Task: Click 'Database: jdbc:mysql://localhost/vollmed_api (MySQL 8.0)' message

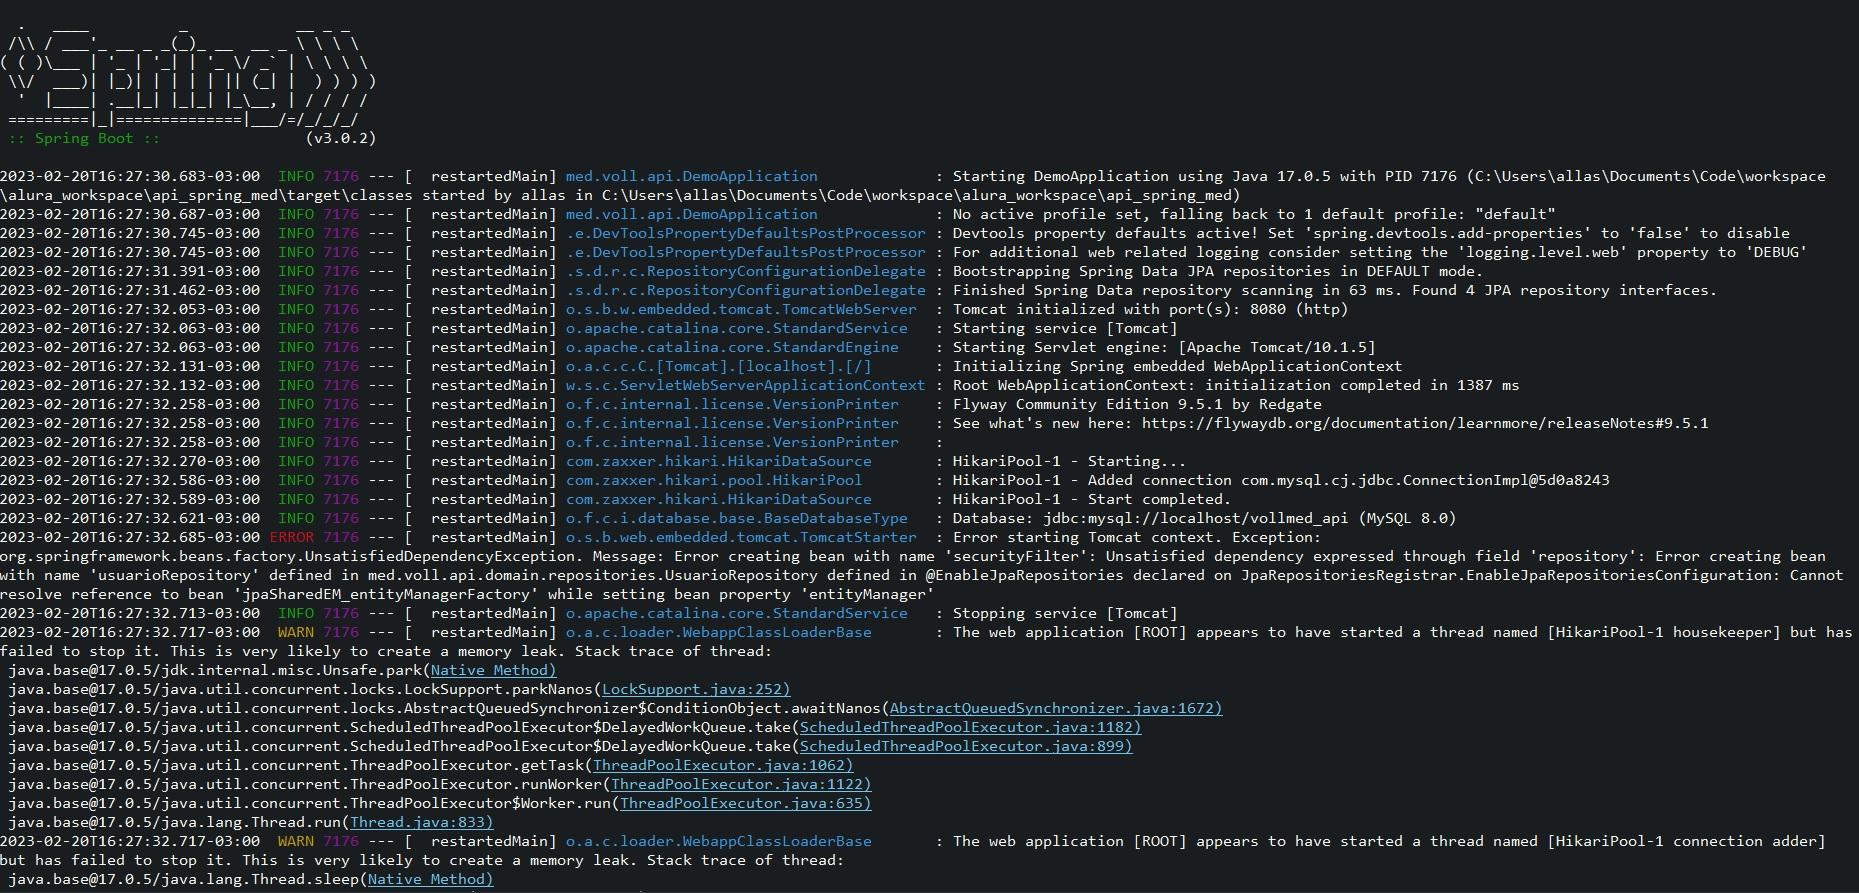Action: tap(1204, 518)
